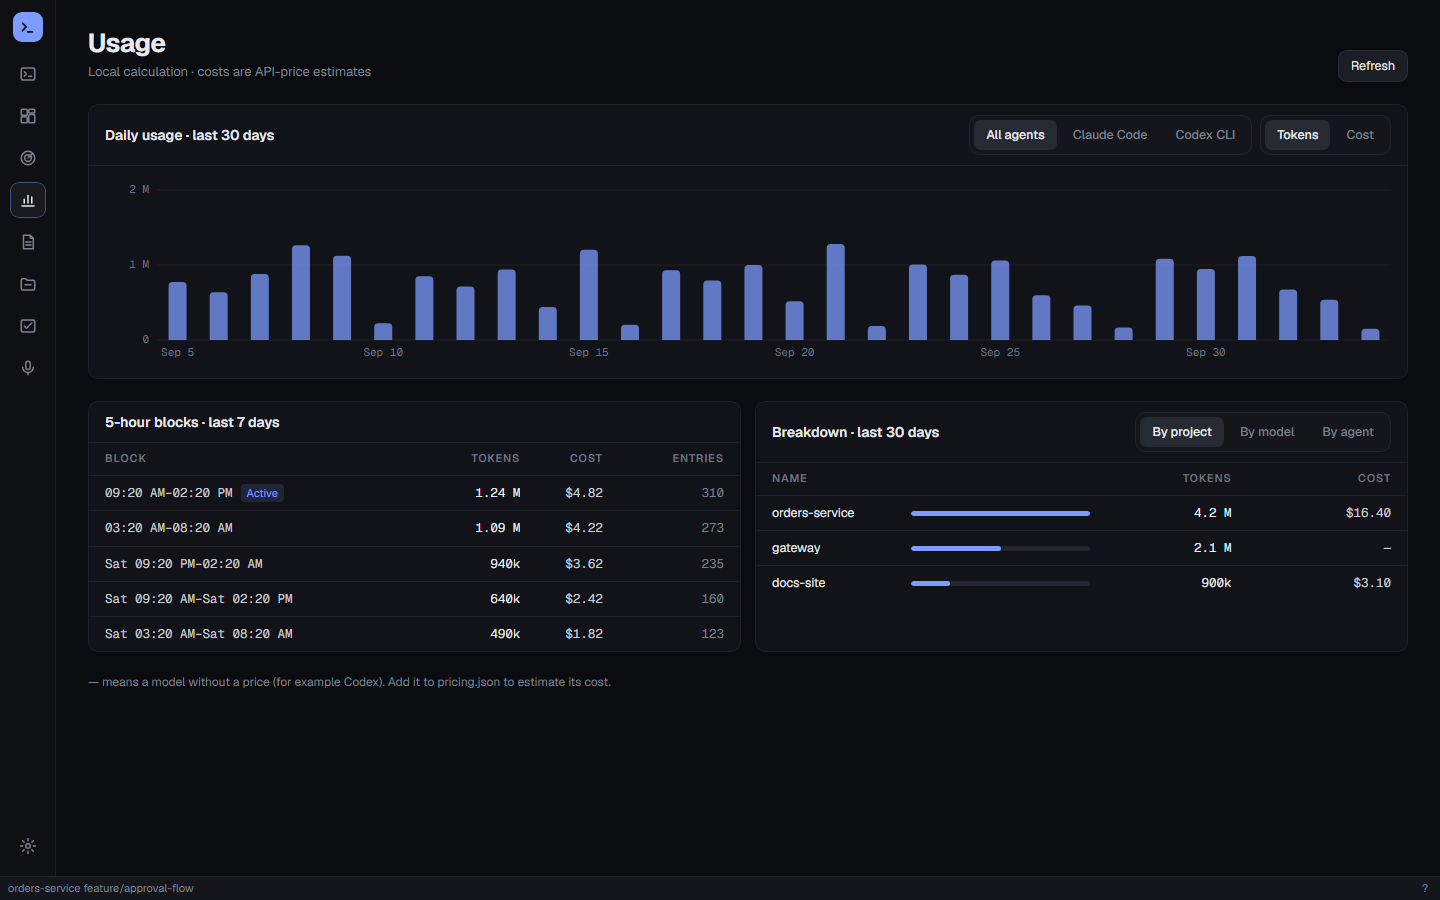The height and width of the screenshot is (900, 1440).
Task: Select Sat 03:20 AM-Sat 08:20 AM block
Action: 414,634
